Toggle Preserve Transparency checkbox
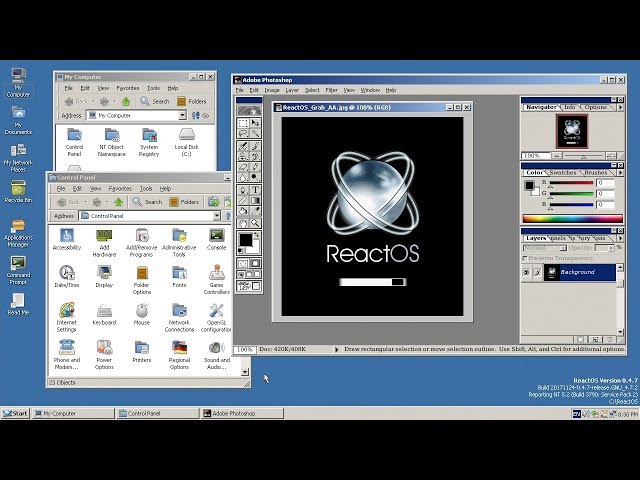This screenshot has height=480, width=640. pyautogui.click(x=525, y=258)
